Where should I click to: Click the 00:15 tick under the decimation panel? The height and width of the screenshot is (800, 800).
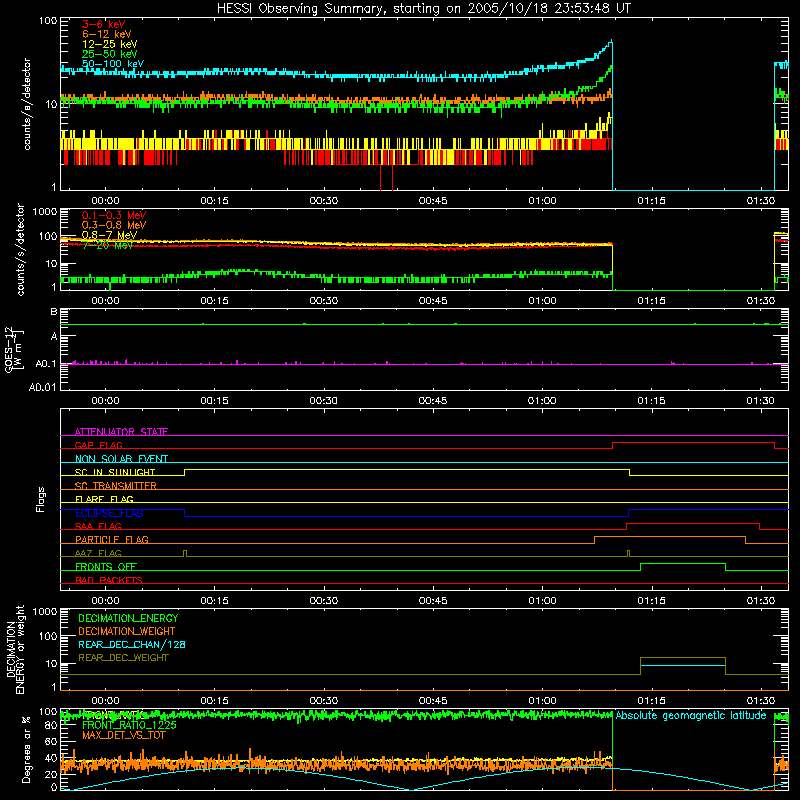[x=214, y=701]
